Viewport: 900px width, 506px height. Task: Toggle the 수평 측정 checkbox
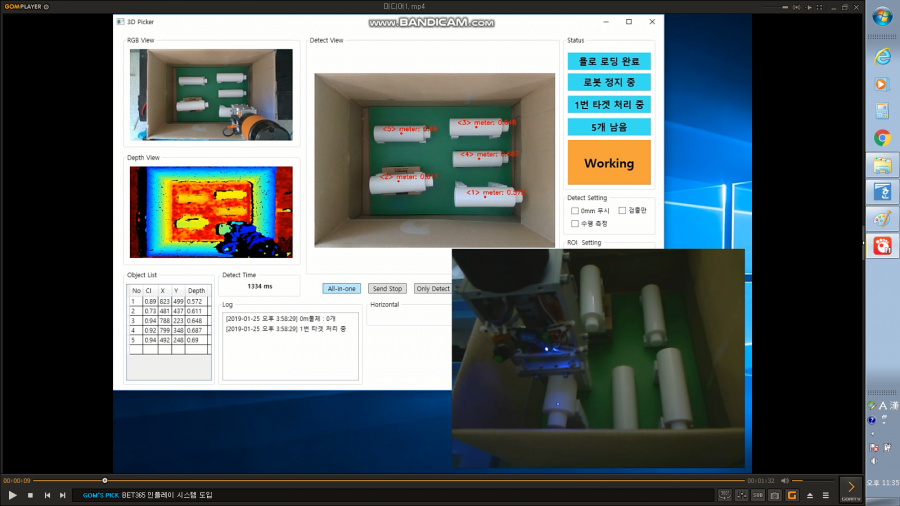575,223
